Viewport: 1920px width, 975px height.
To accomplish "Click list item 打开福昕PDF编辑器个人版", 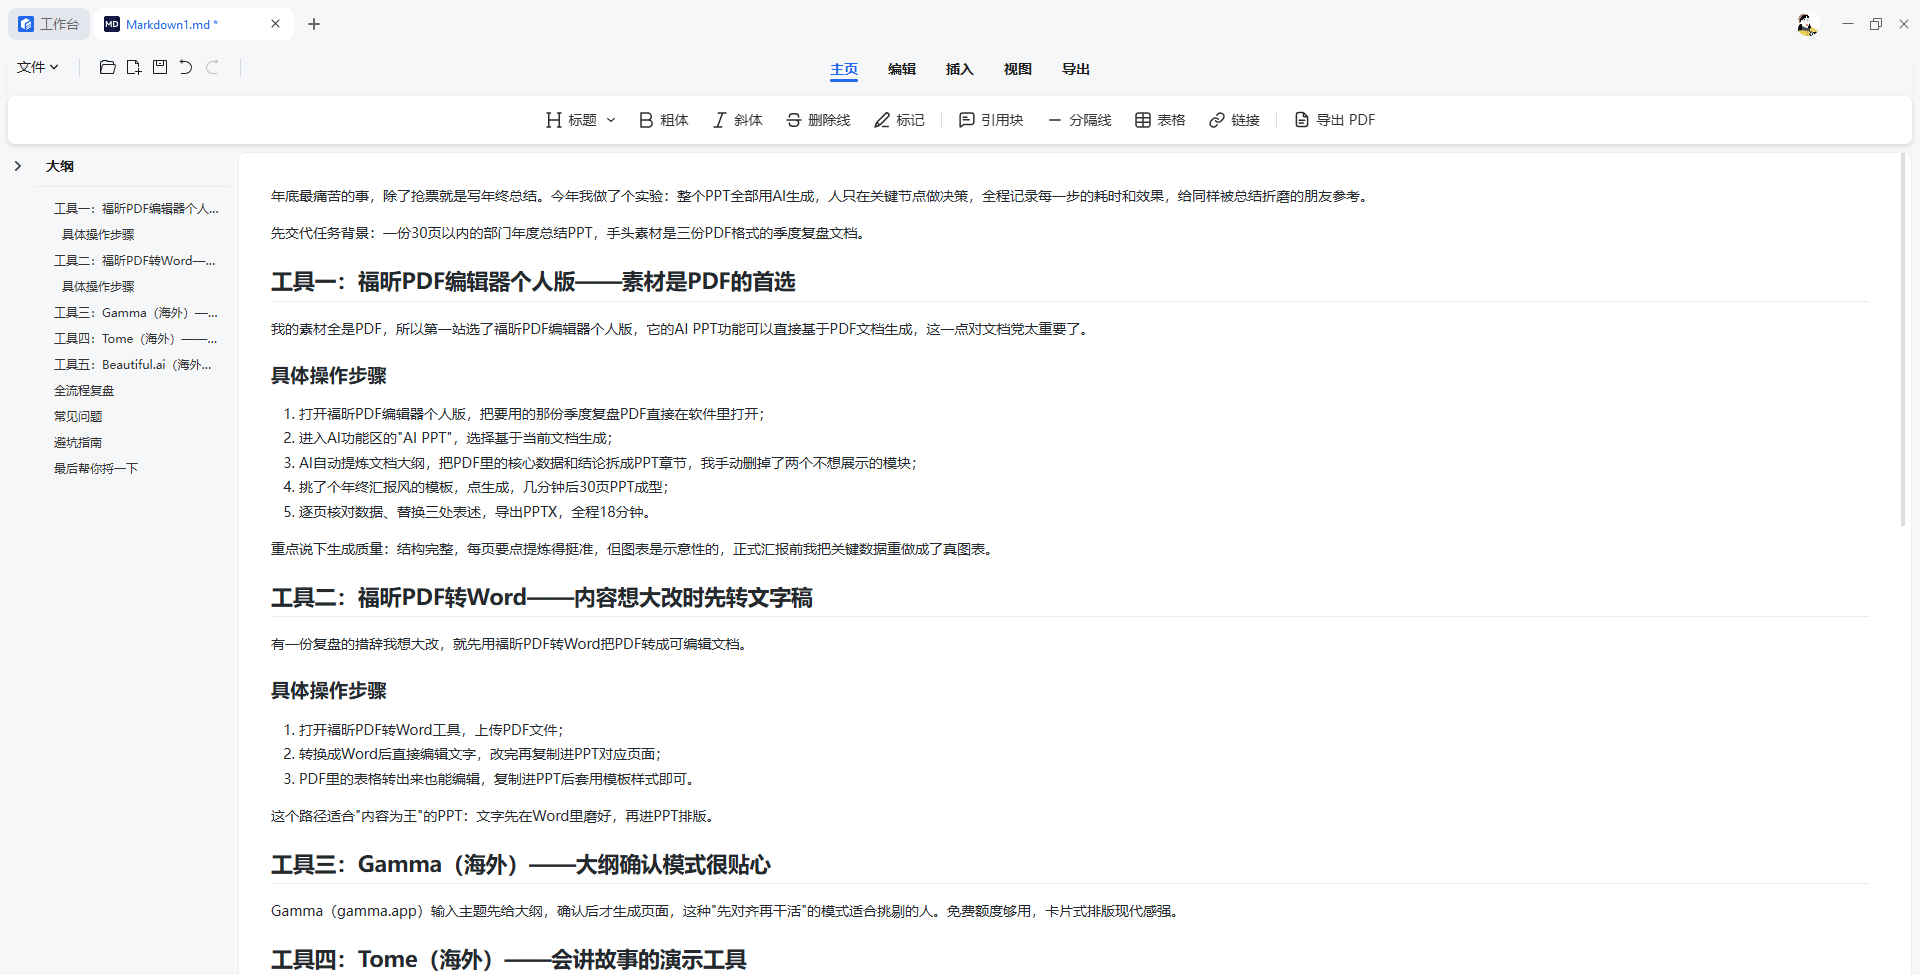I will tap(531, 414).
